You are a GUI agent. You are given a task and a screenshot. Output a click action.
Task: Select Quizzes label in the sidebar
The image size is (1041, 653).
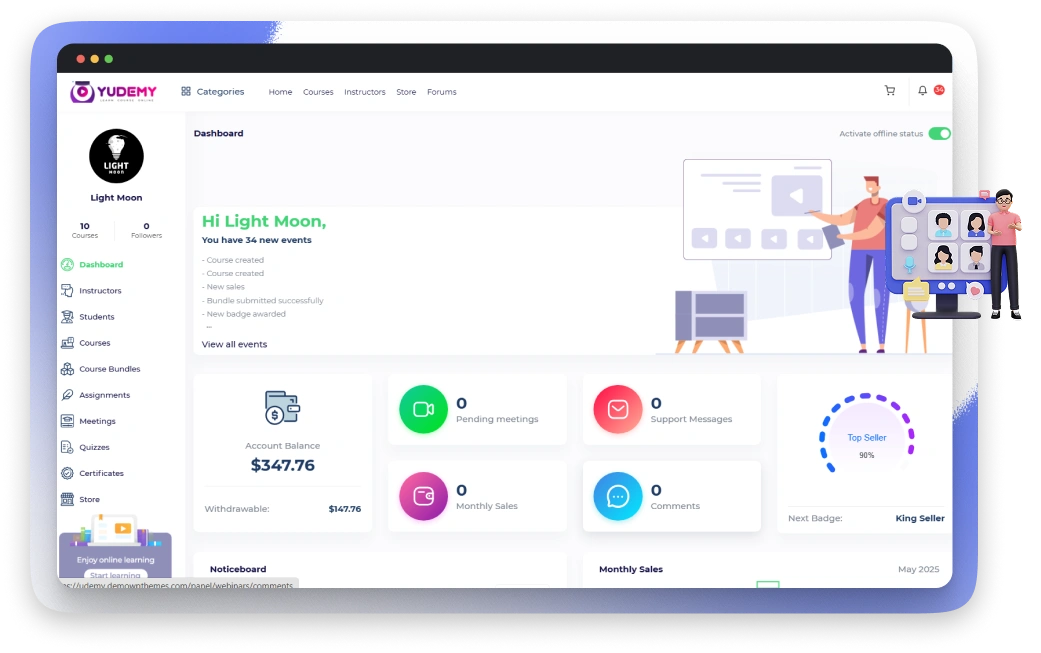(x=94, y=447)
